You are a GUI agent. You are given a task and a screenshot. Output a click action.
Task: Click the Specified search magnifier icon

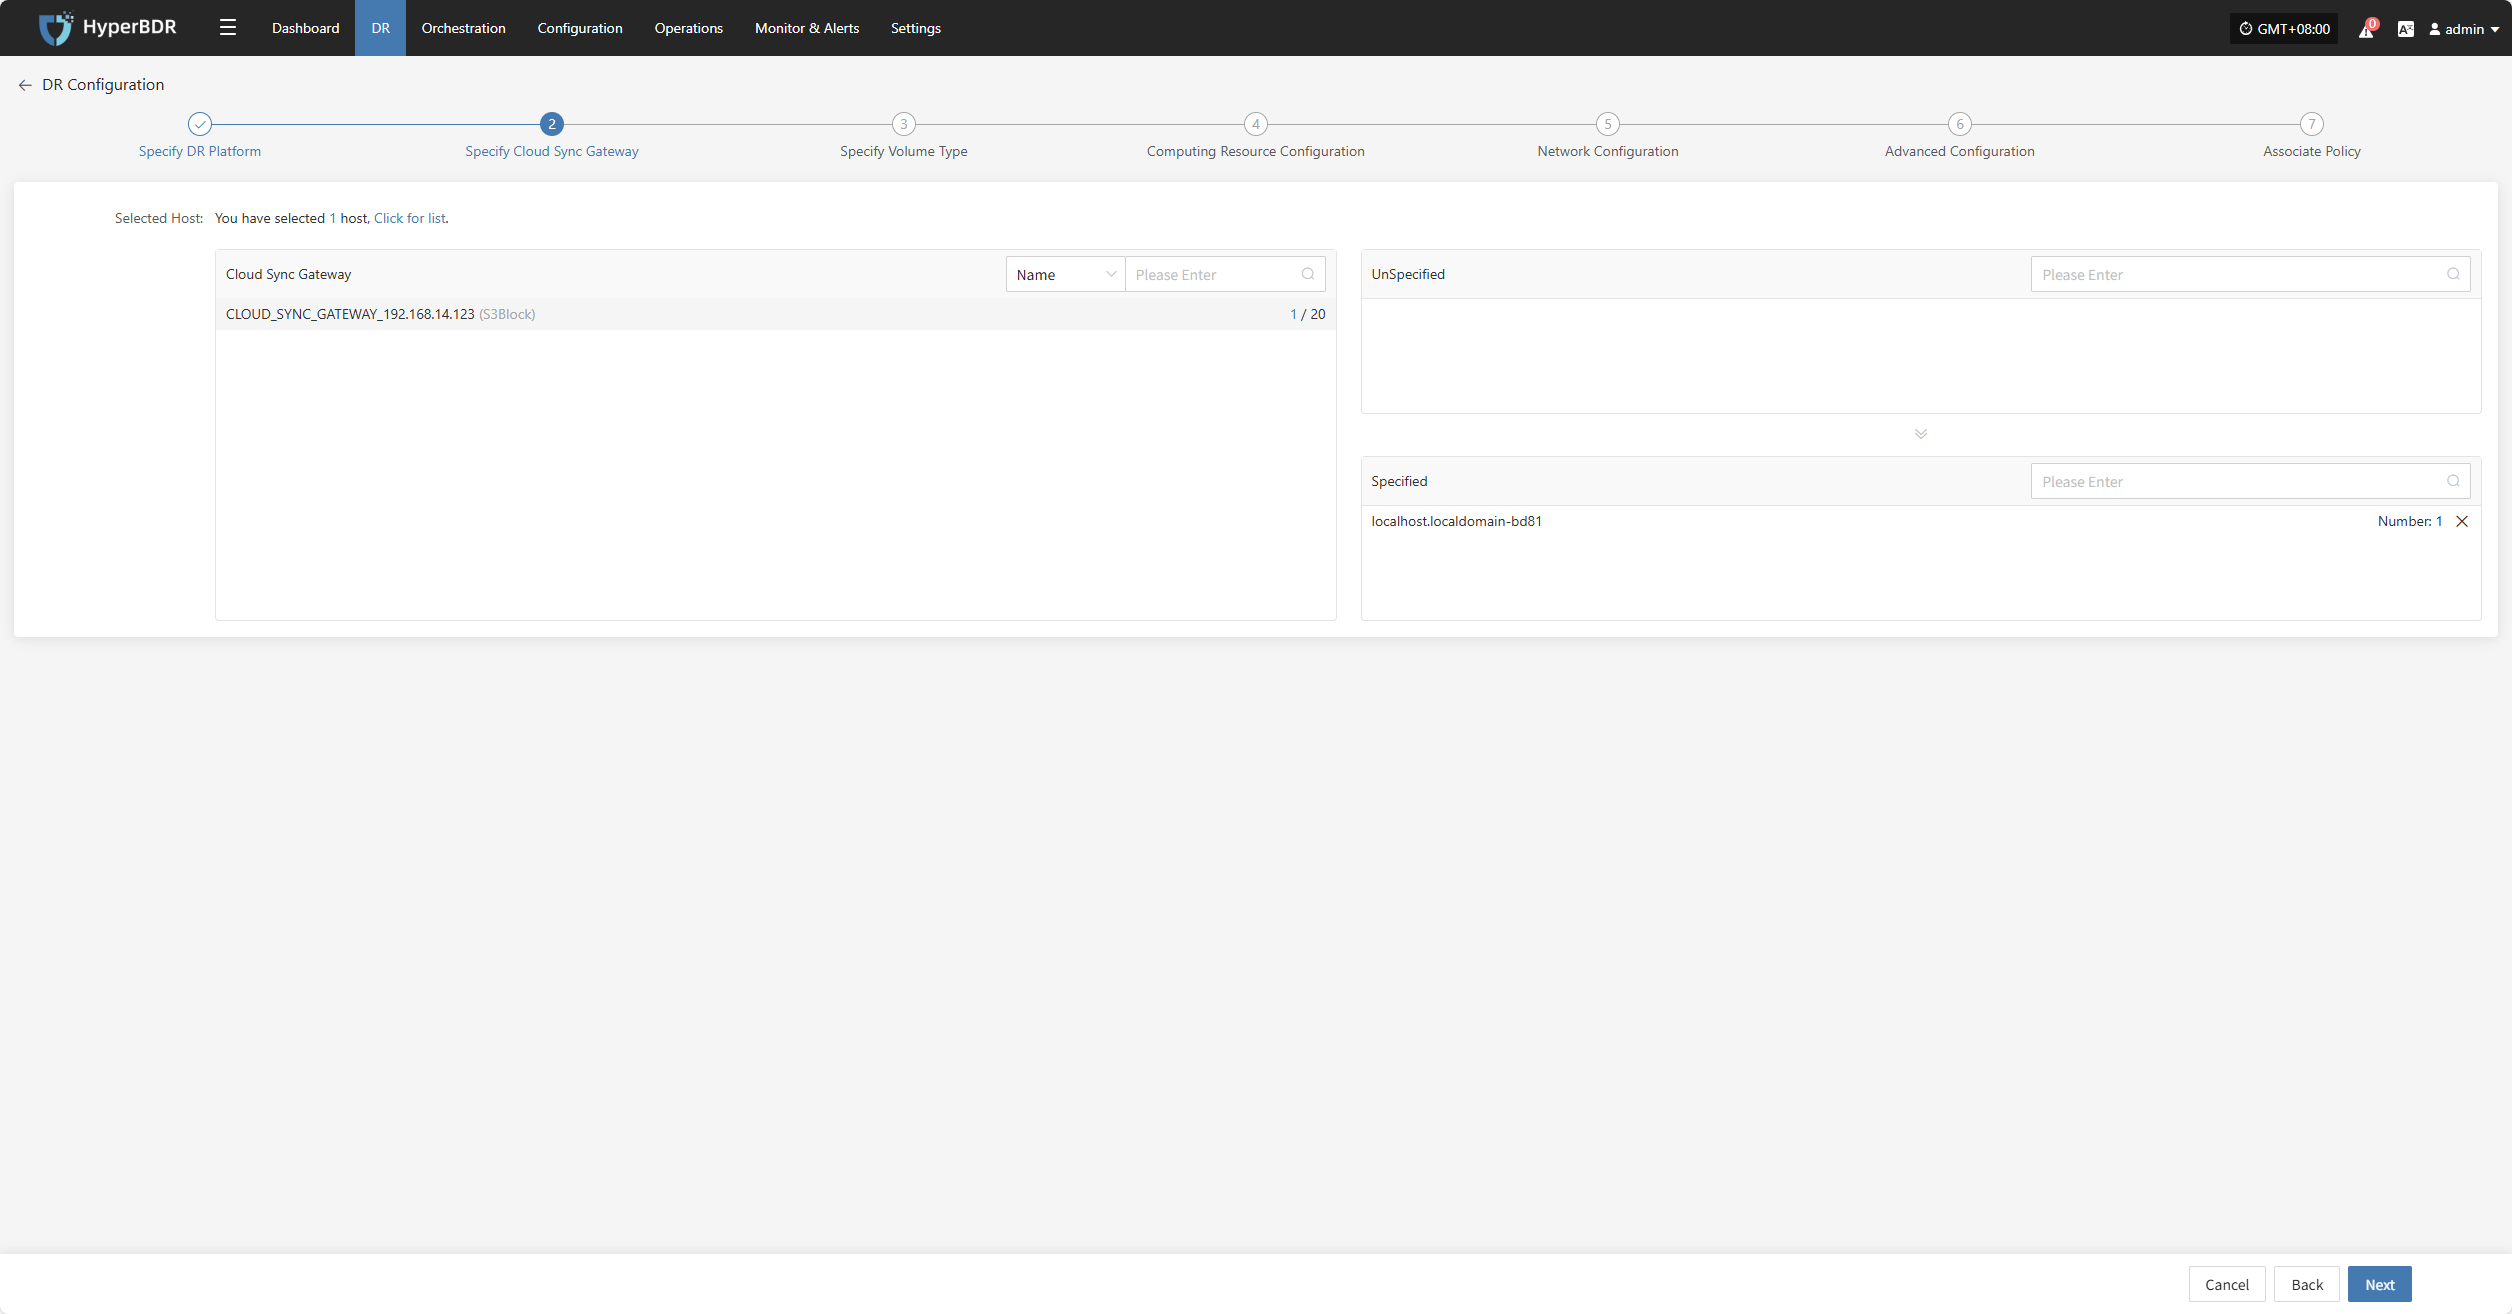coord(2453,481)
